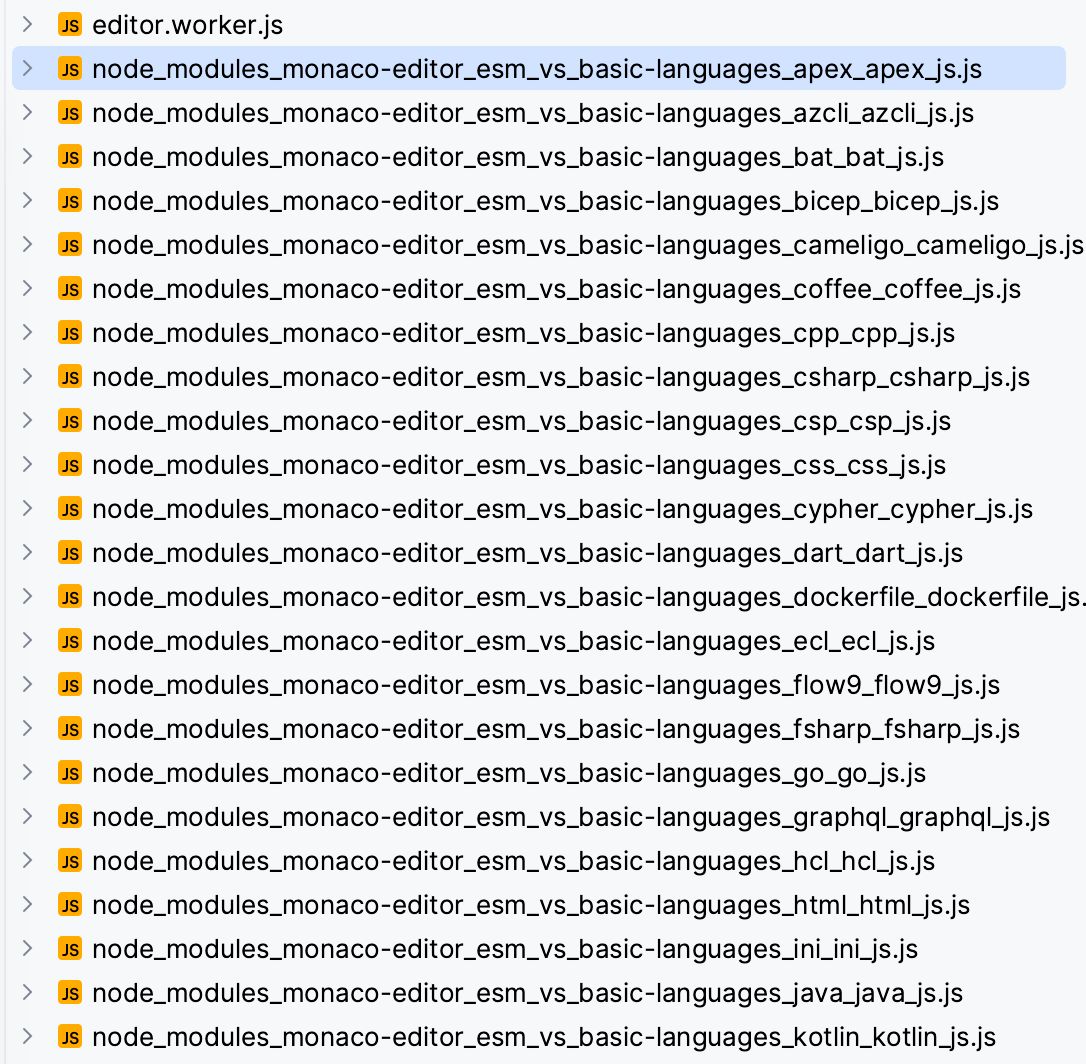Expand the csp_csp_js.js chevron
The height and width of the screenshot is (1064, 1086).
(x=28, y=420)
